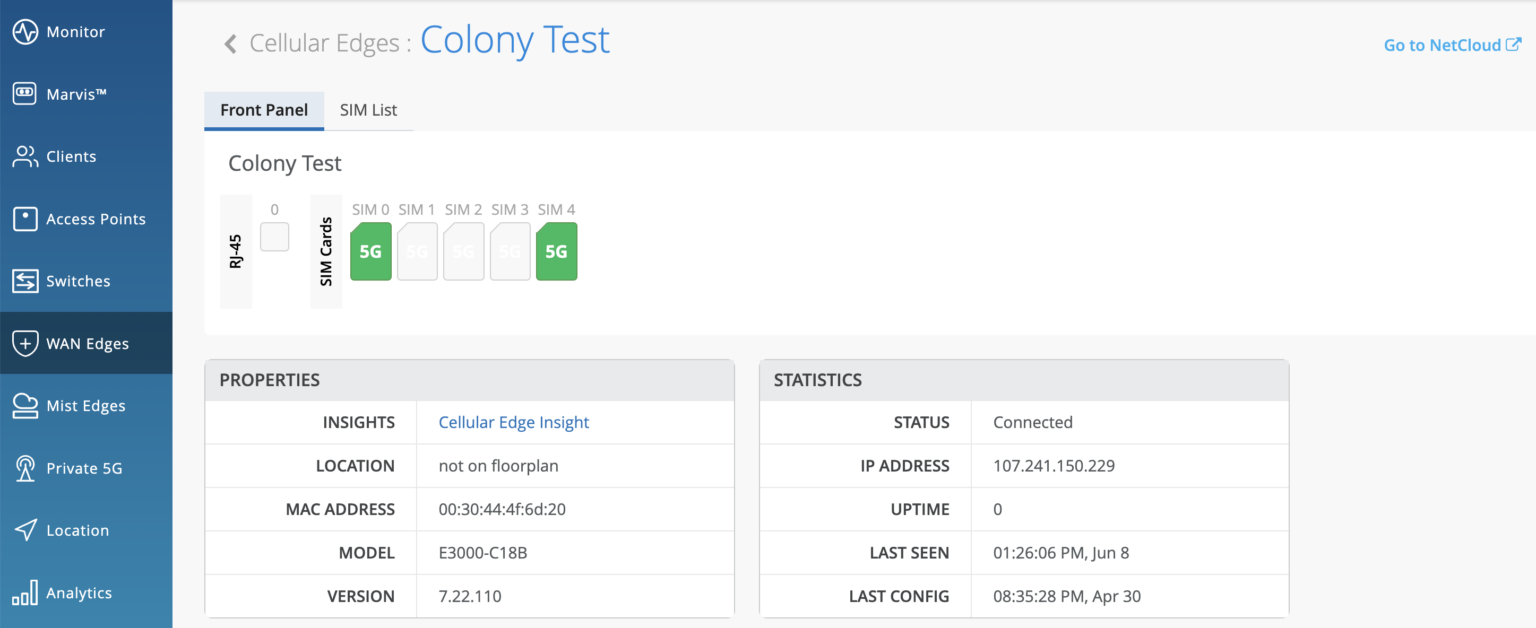
Task: Open the Go to NetCloud link
Action: (1451, 45)
